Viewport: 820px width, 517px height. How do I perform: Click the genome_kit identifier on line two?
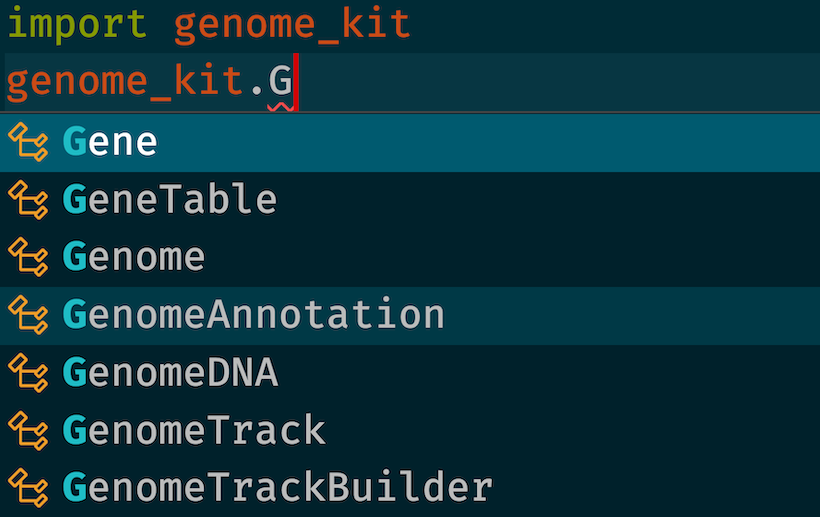pyautogui.click(x=125, y=83)
